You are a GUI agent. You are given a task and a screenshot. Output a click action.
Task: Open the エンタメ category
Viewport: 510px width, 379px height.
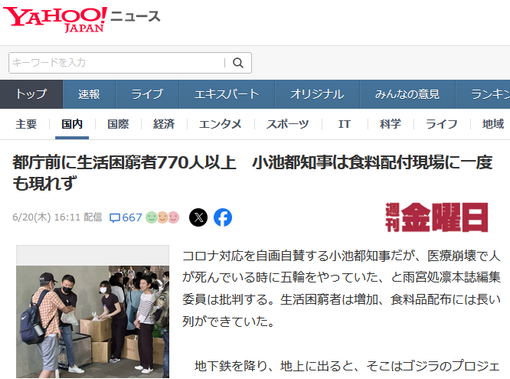(220, 124)
